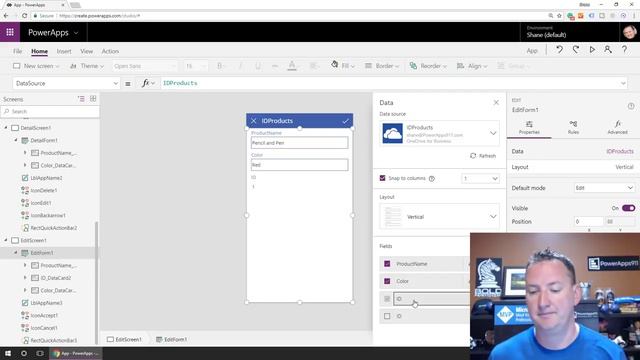The width and height of the screenshot is (640, 360).
Task: Open the Reorder menu
Action: 429,66
